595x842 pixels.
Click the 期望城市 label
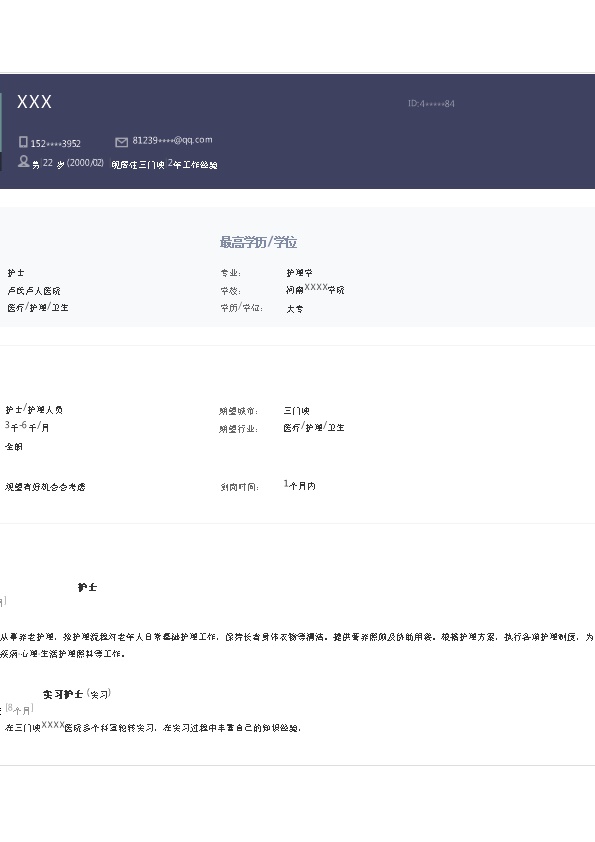point(238,411)
